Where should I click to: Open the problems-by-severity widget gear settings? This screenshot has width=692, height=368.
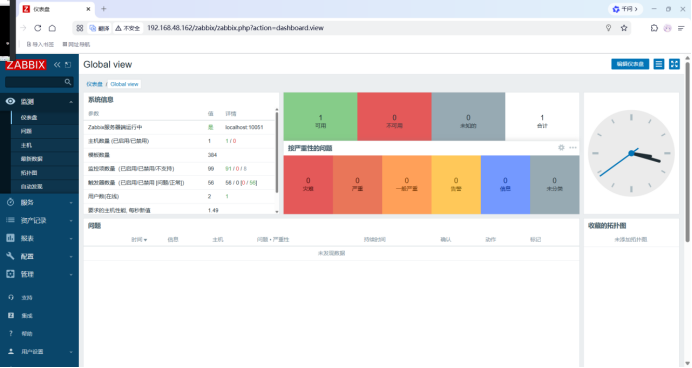pos(561,148)
